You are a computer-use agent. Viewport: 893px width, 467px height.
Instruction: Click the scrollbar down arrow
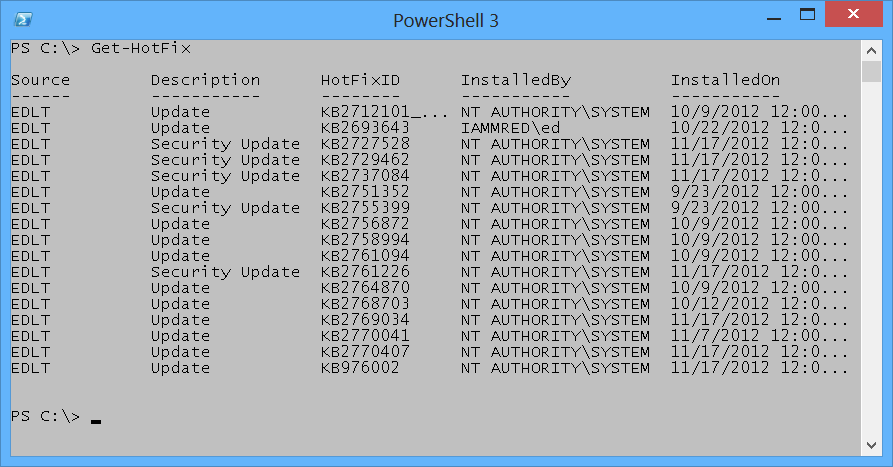point(870,444)
